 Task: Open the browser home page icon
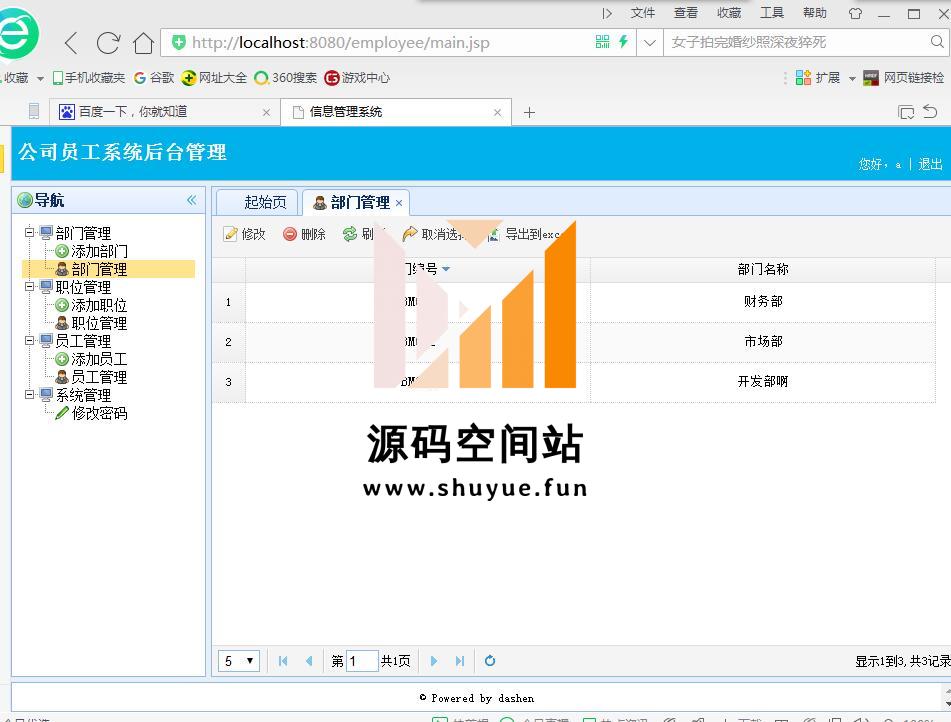[x=144, y=43]
